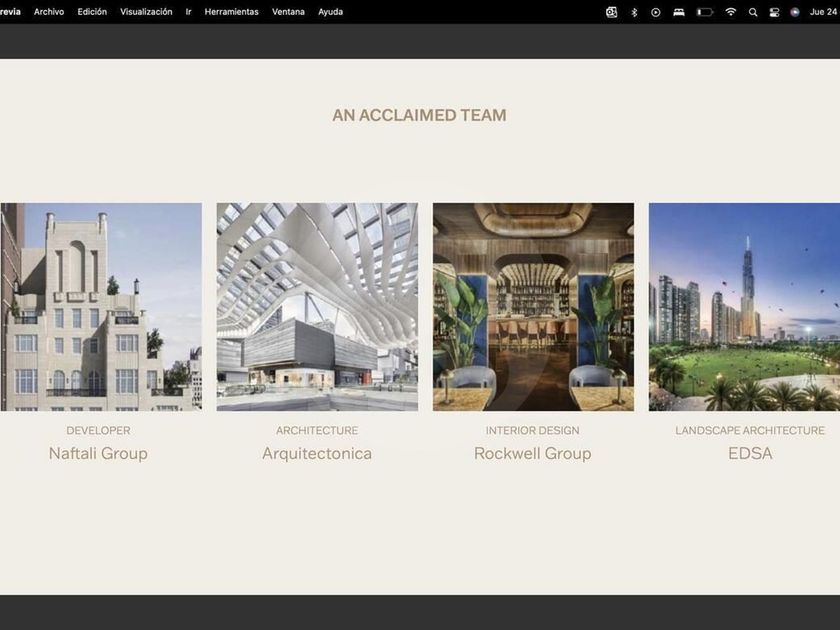Check the battery status icon
840x630 pixels.
point(705,12)
